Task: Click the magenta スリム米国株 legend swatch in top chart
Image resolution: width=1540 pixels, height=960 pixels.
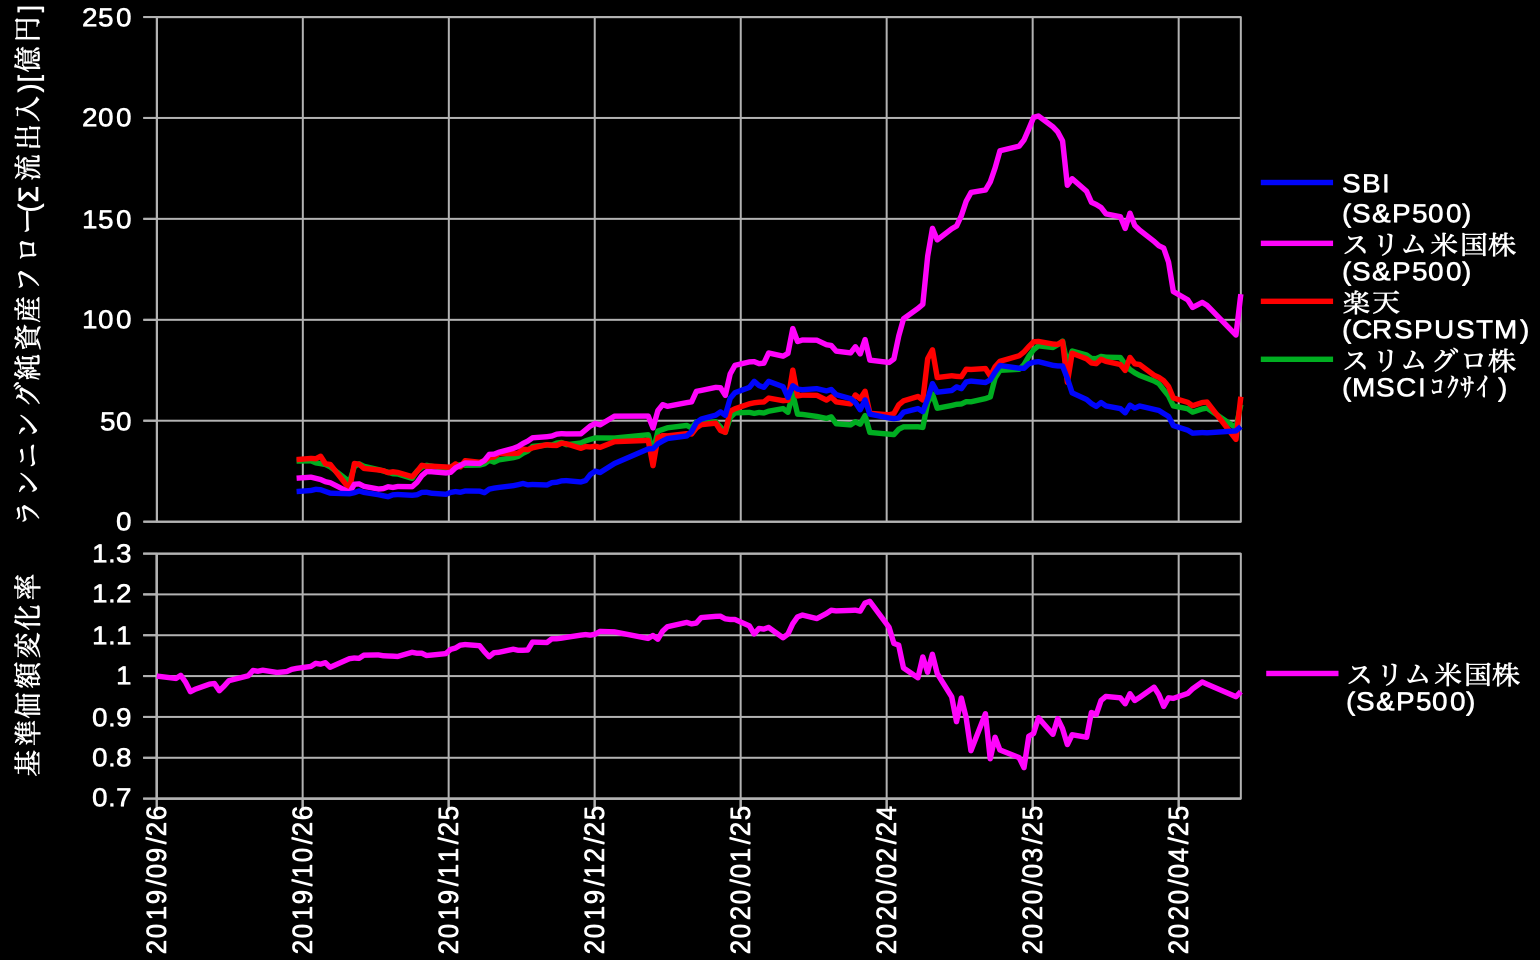Action: coord(1298,243)
